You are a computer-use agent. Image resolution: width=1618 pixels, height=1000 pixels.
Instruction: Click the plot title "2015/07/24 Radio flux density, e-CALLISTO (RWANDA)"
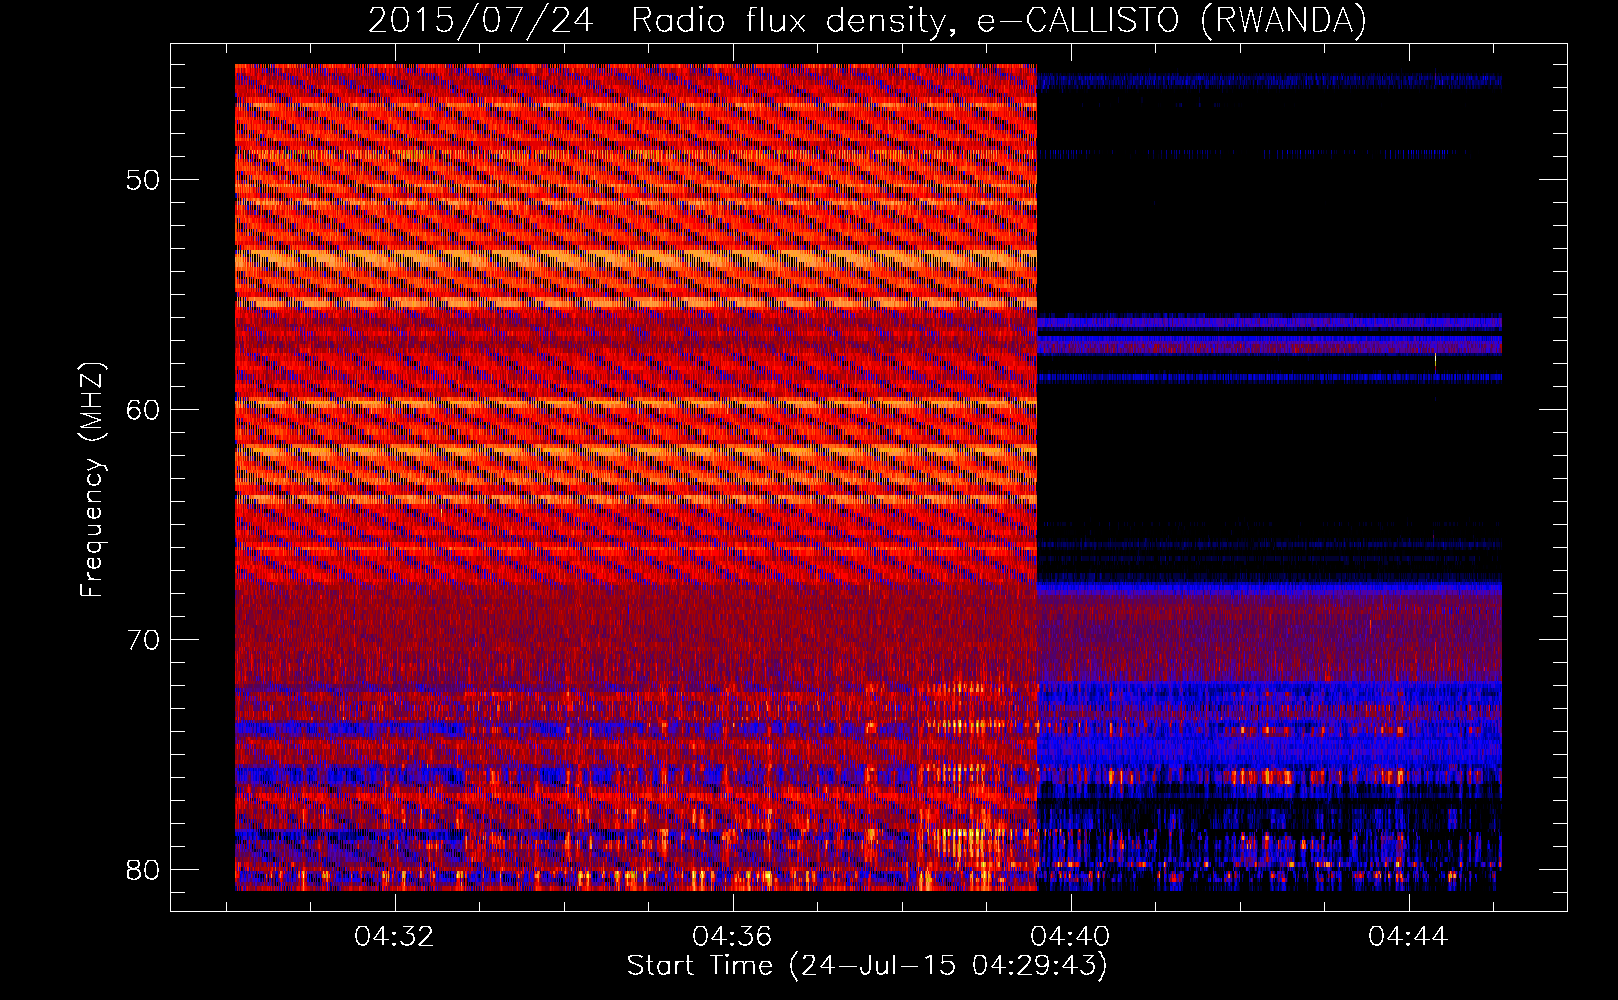pyautogui.click(x=867, y=20)
